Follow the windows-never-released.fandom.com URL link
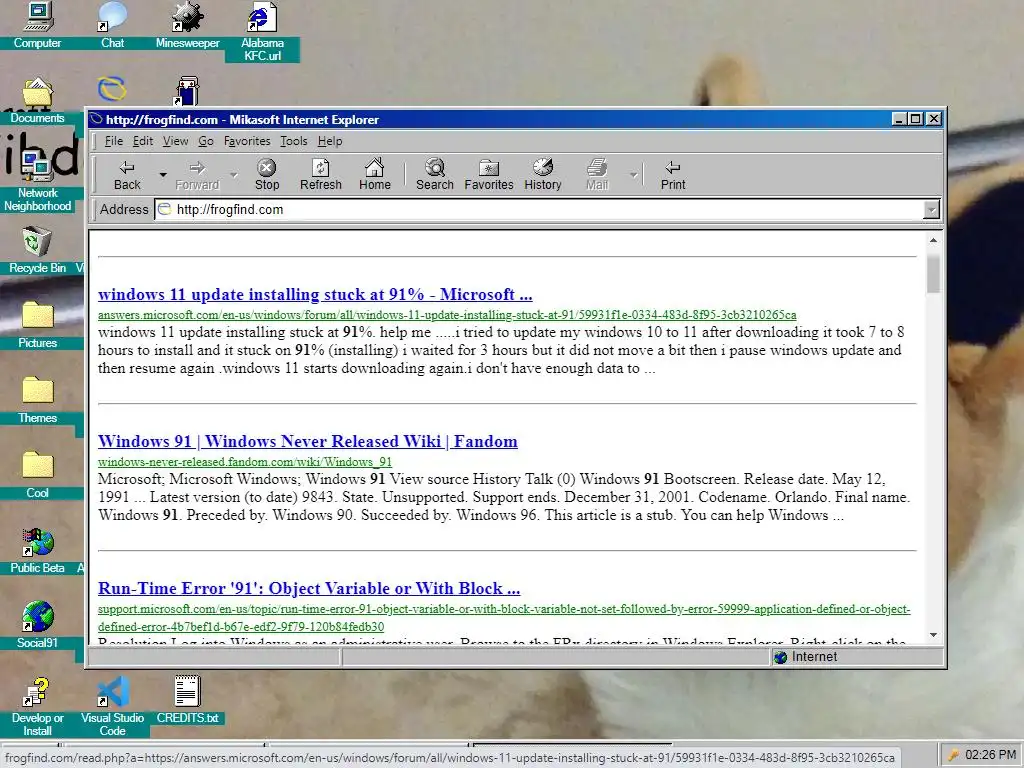1024x768 pixels. (x=245, y=462)
